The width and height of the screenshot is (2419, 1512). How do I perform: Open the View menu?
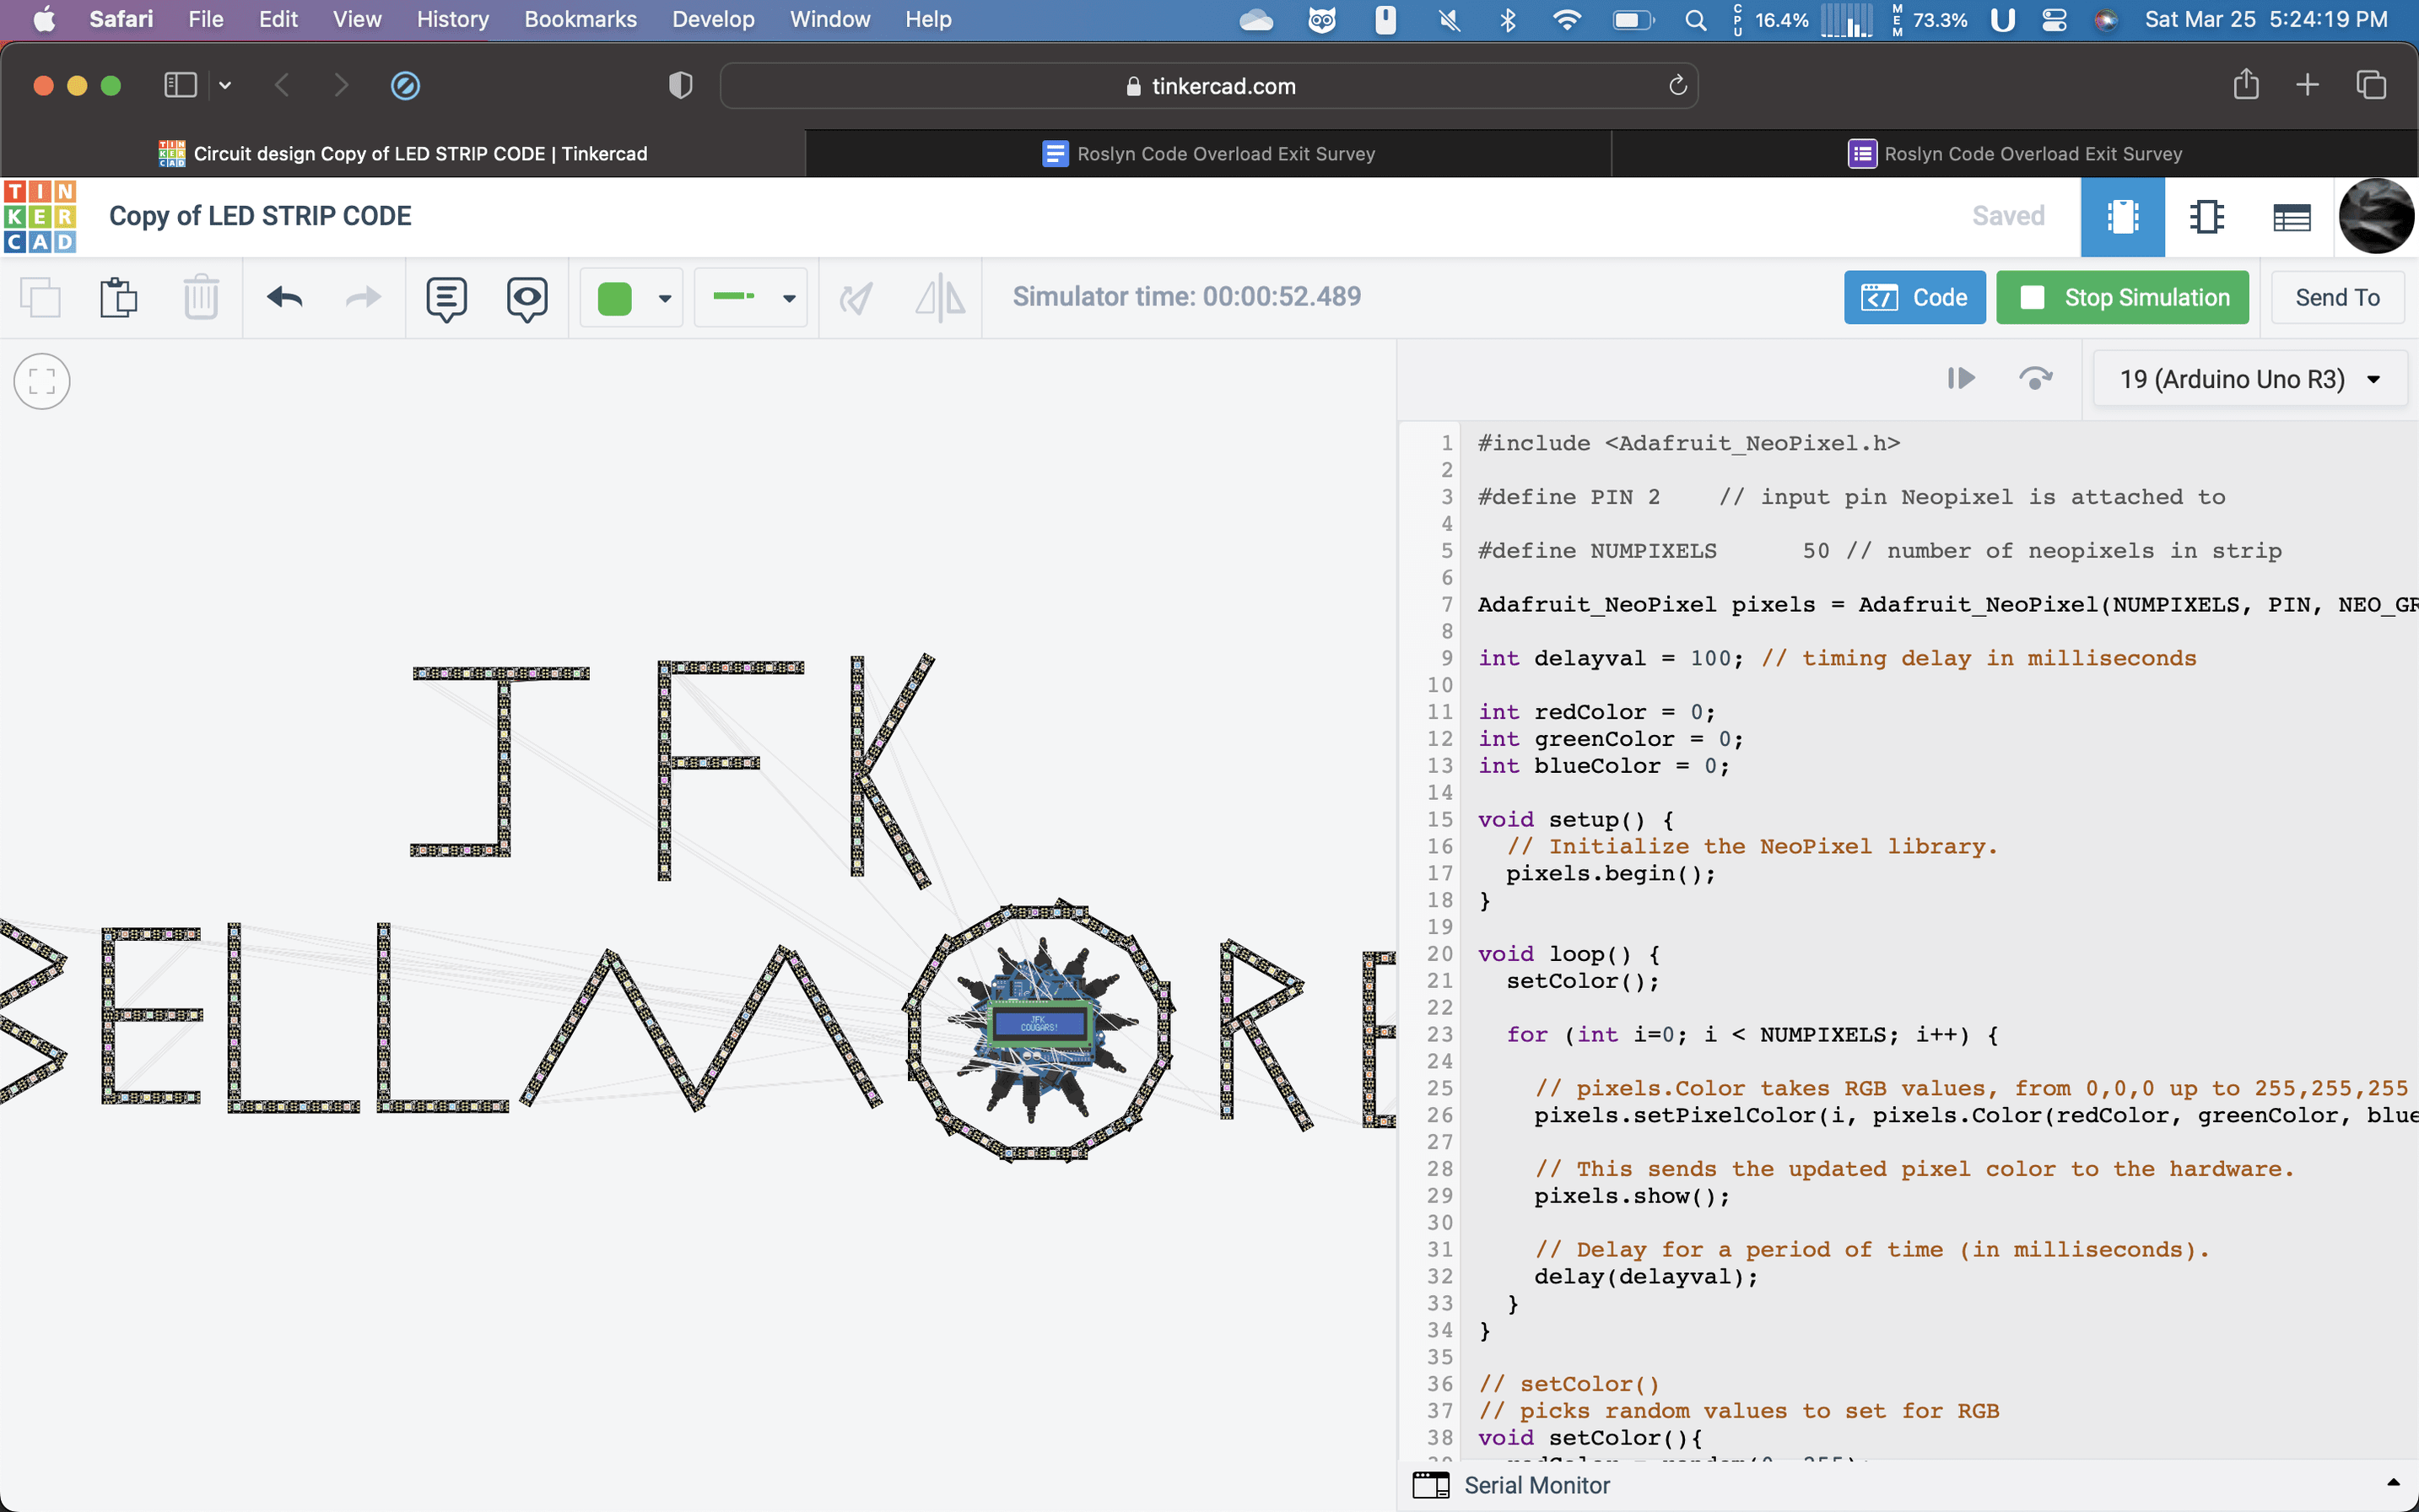click(357, 19)
